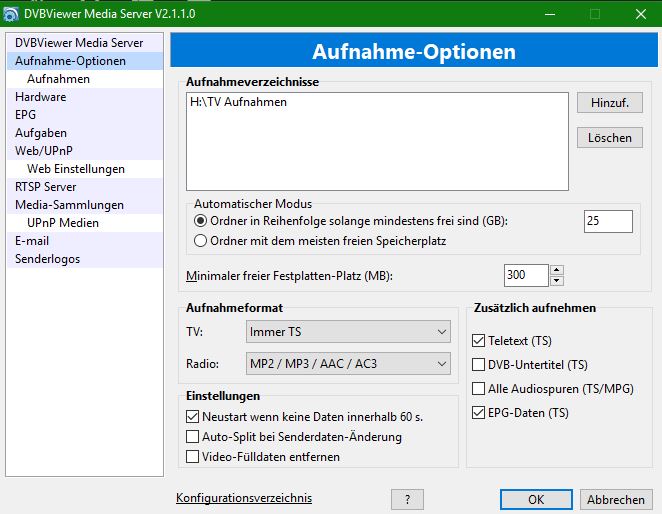662x514 pixels.
Task: Open DVBViewer Media Server settings page
Action: click(85, 43)
